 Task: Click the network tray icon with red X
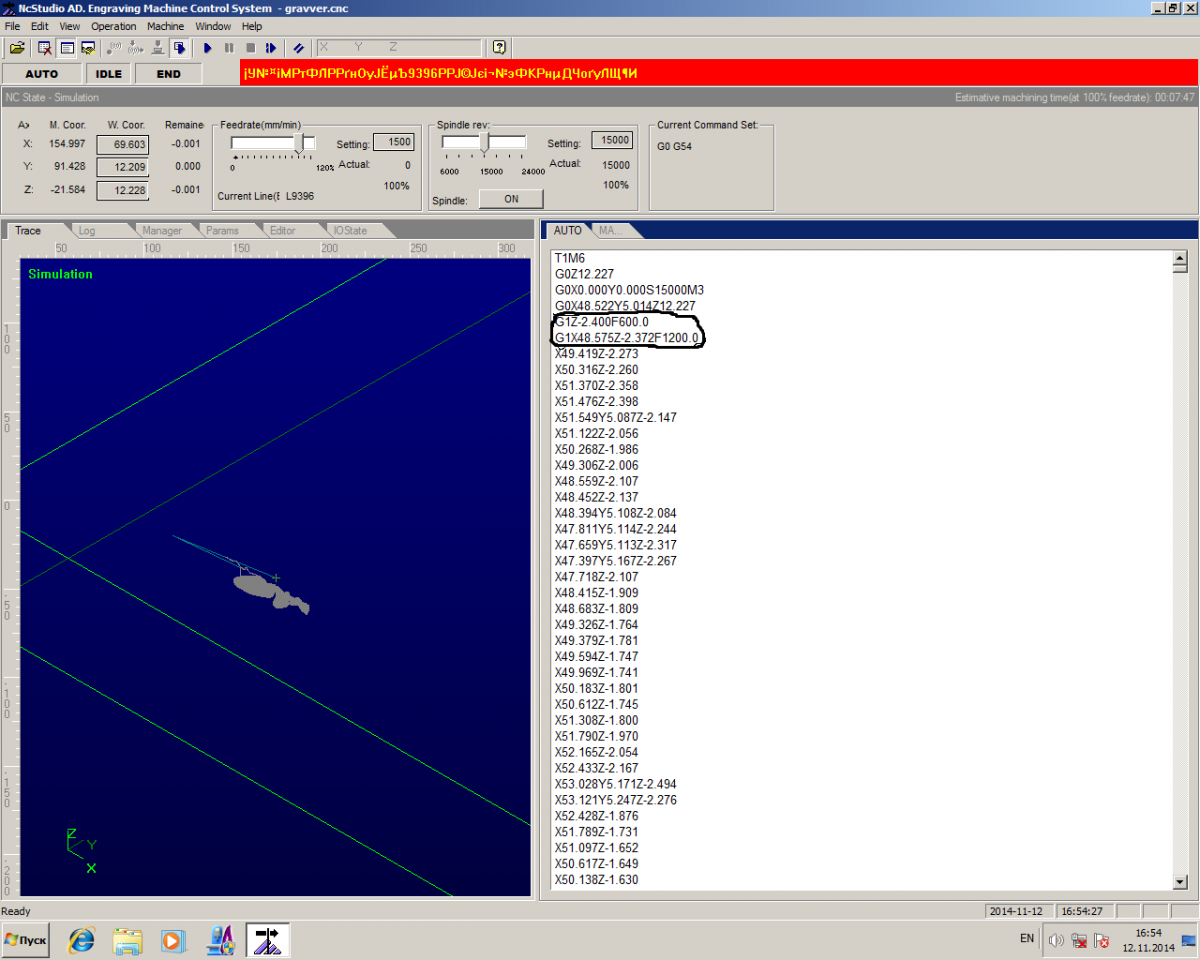coord(1079,940)
